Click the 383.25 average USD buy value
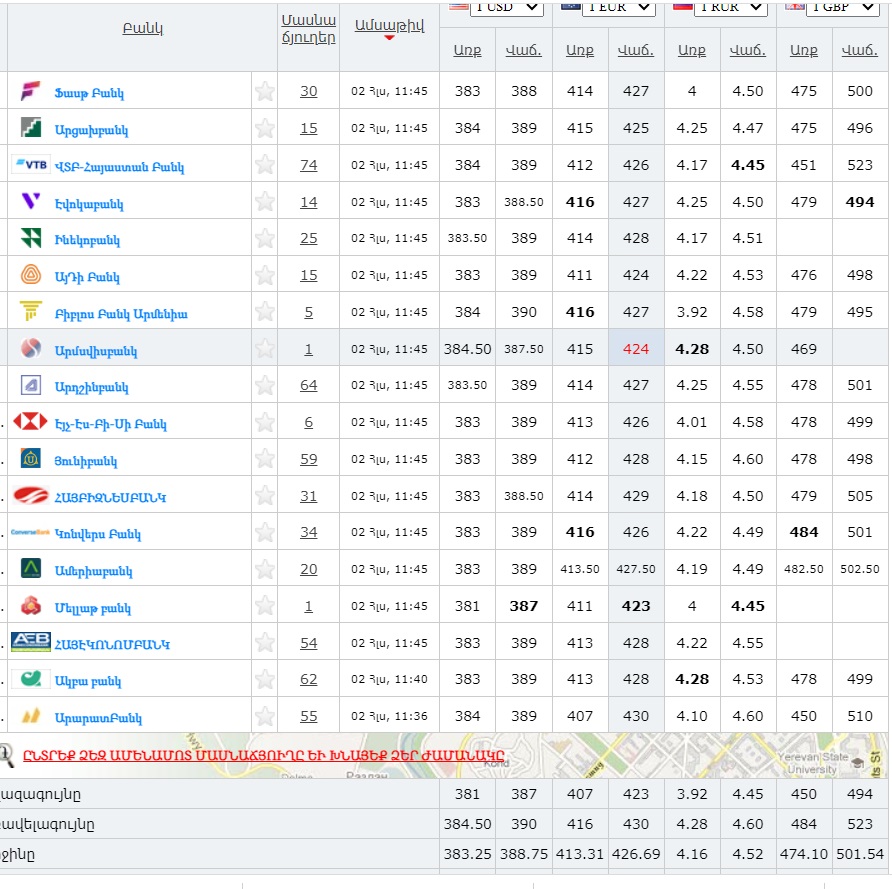This screenshot has width=892, height=889. tap(467, 854)
